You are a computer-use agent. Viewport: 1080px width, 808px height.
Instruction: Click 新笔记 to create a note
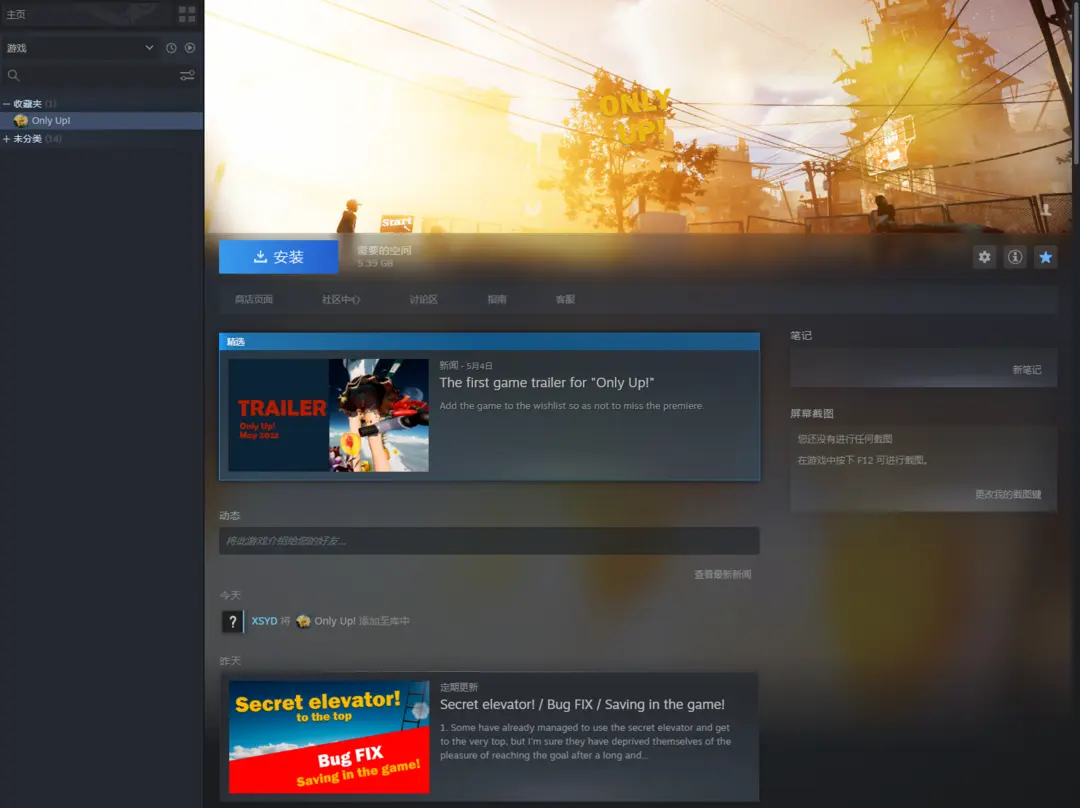1026,370
